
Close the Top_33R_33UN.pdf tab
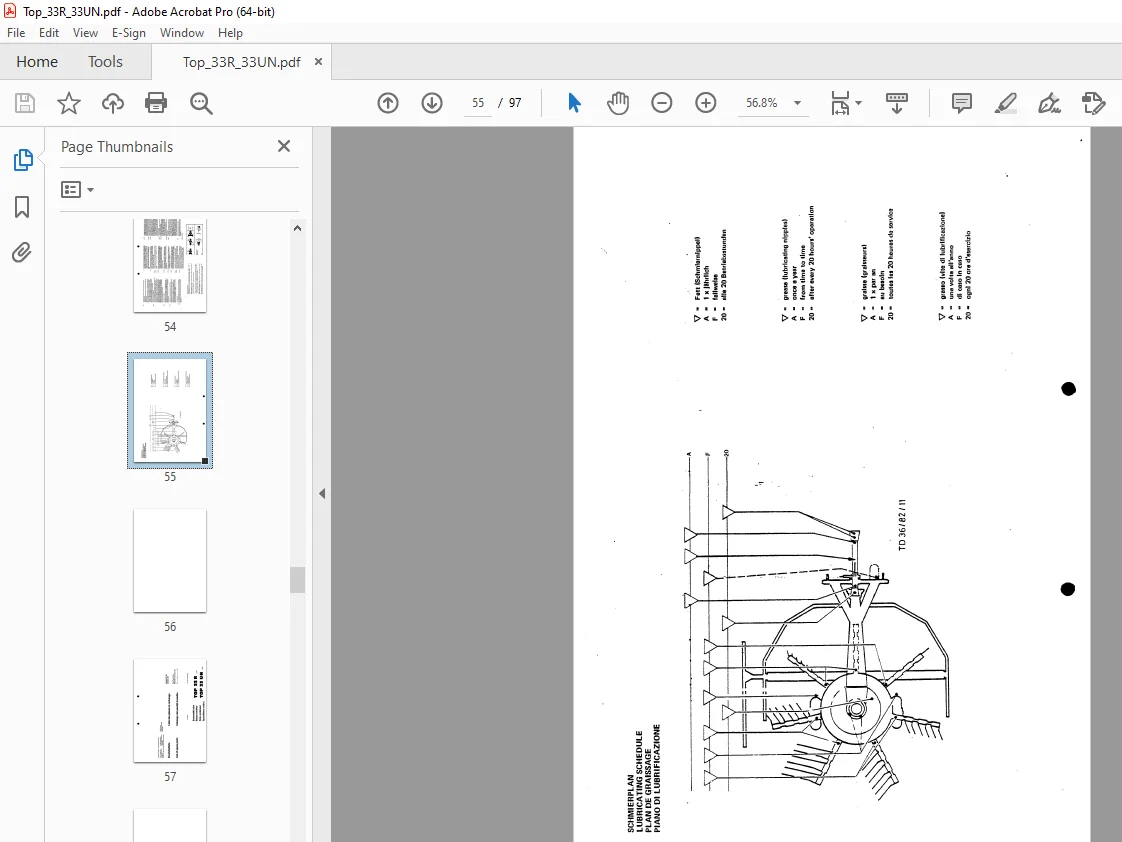[318, 62]
